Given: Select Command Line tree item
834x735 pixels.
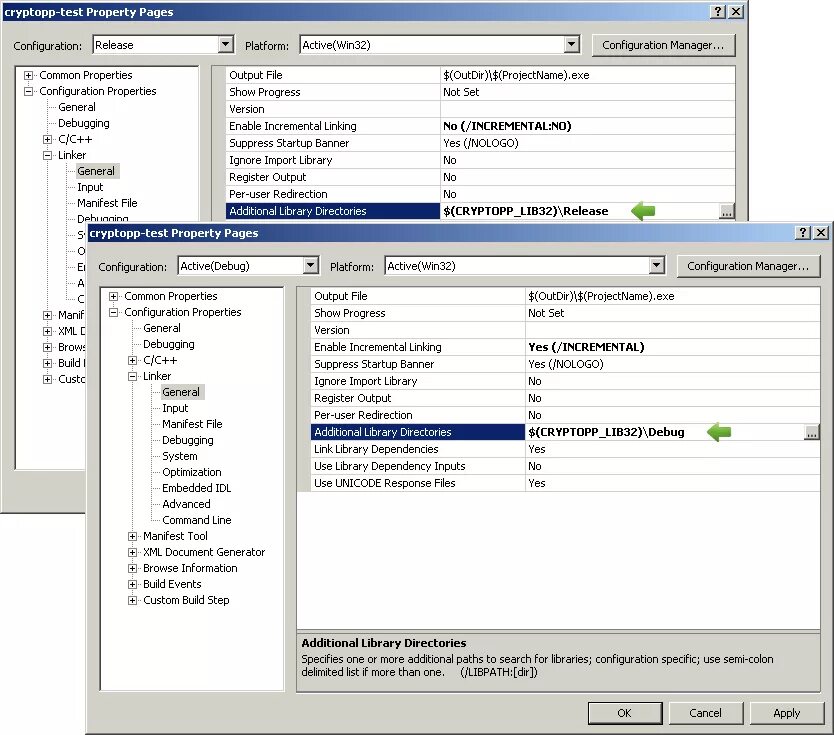Looking at the screenshot, I should pos(196,520).
